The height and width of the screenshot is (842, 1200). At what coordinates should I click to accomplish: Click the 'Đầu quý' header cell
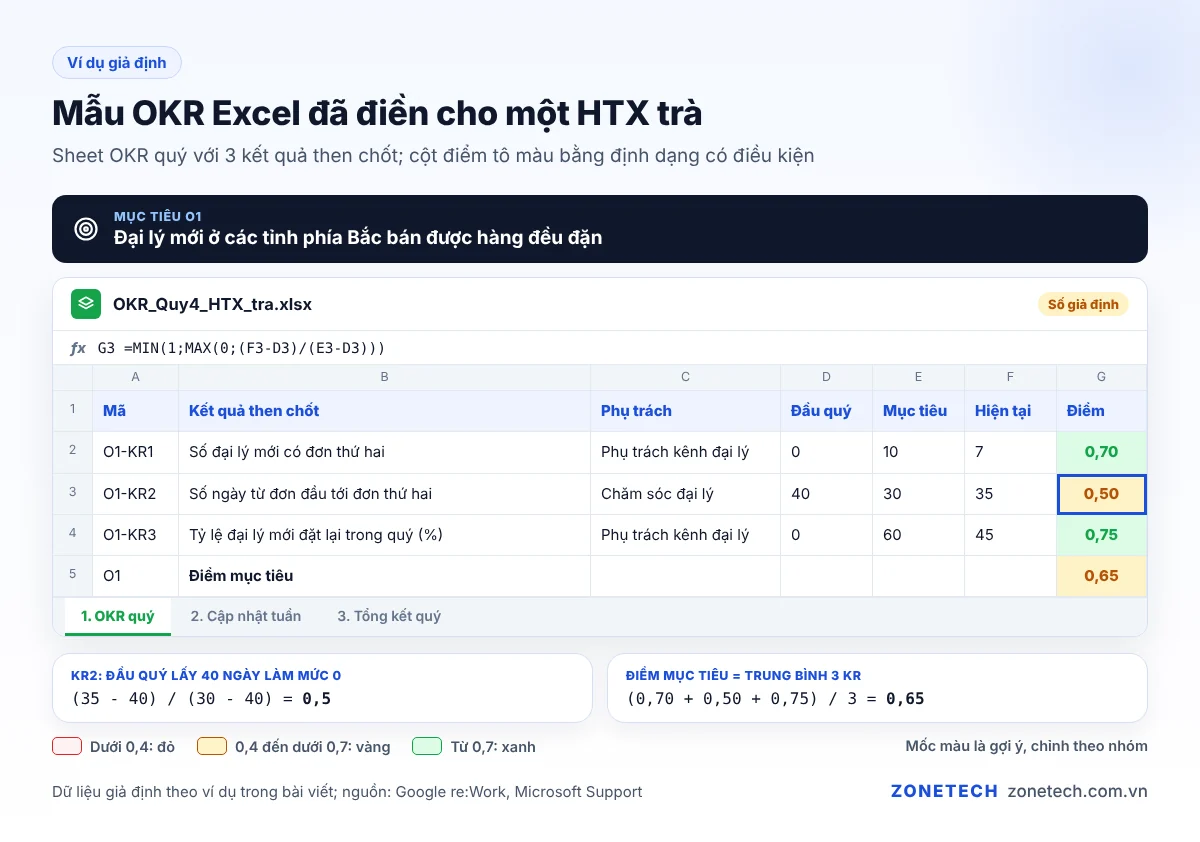click(x=826, y=411)
